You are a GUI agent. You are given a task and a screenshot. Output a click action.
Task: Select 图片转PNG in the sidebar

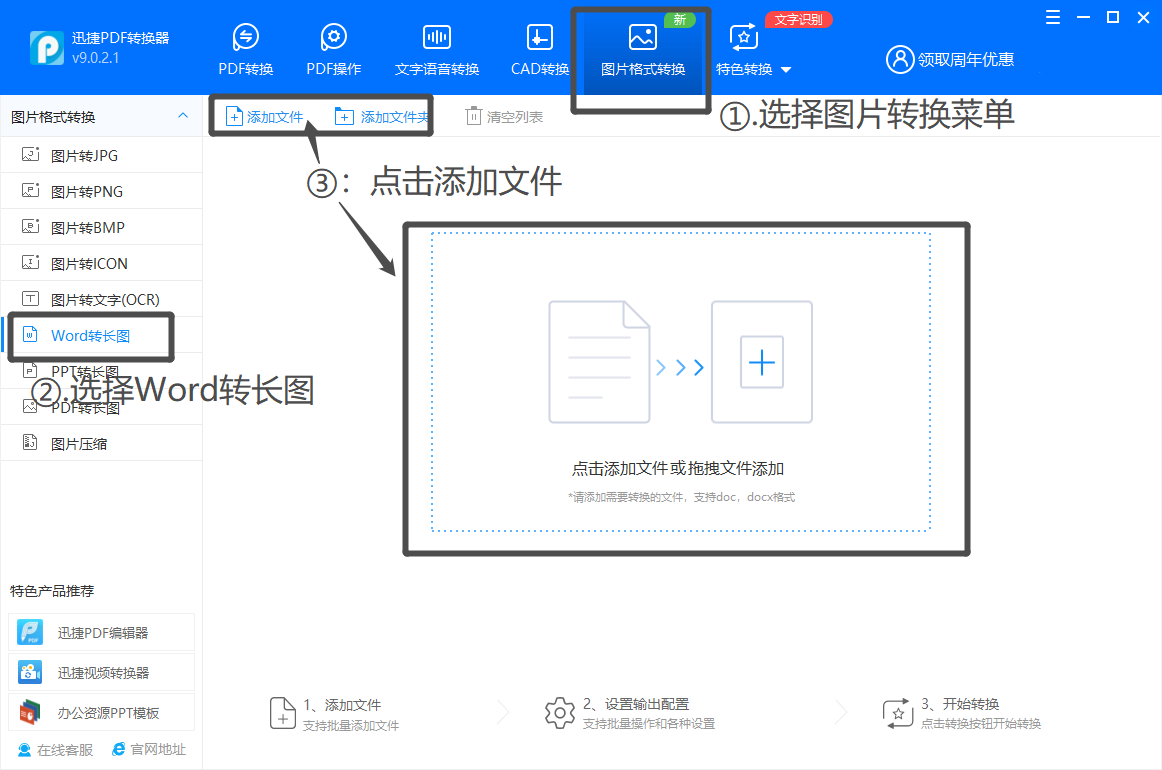tap(102, 191)
